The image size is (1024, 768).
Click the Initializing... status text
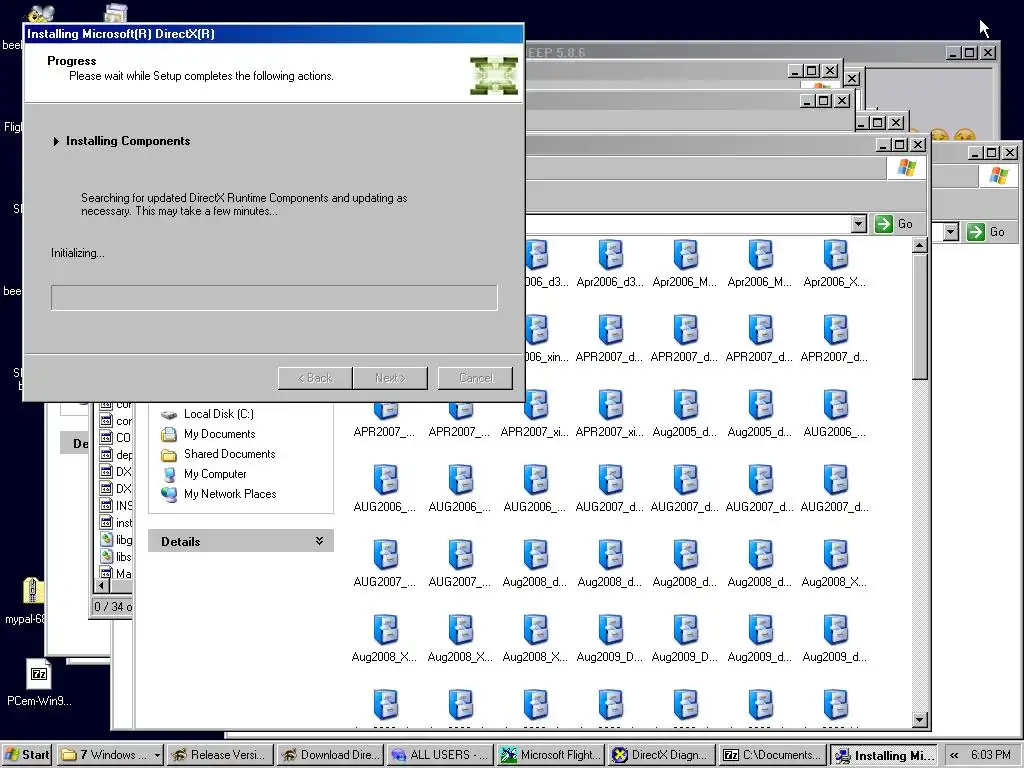78,253
